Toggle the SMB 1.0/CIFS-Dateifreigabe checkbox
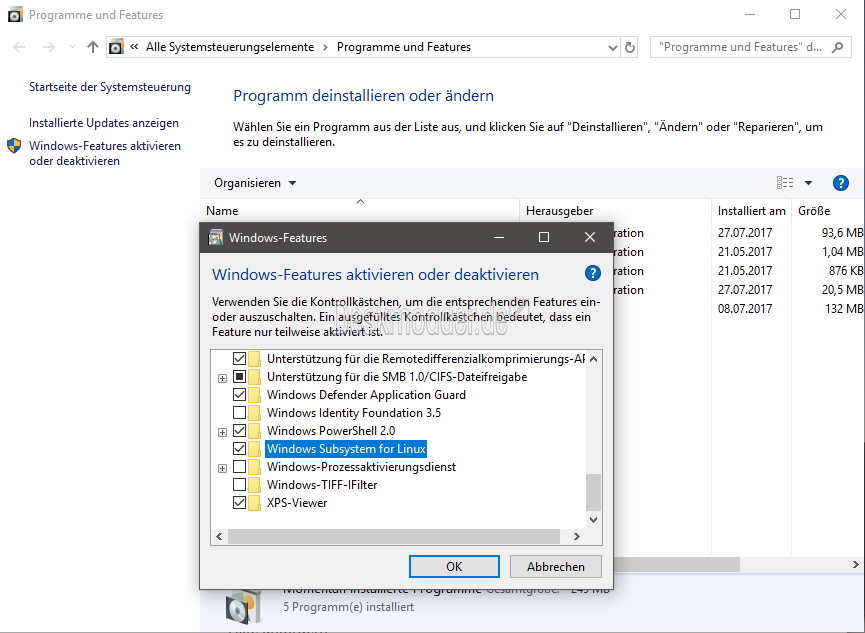Image resolution: width=865 pixels, height=633 pixels. [x=239, y=377]
